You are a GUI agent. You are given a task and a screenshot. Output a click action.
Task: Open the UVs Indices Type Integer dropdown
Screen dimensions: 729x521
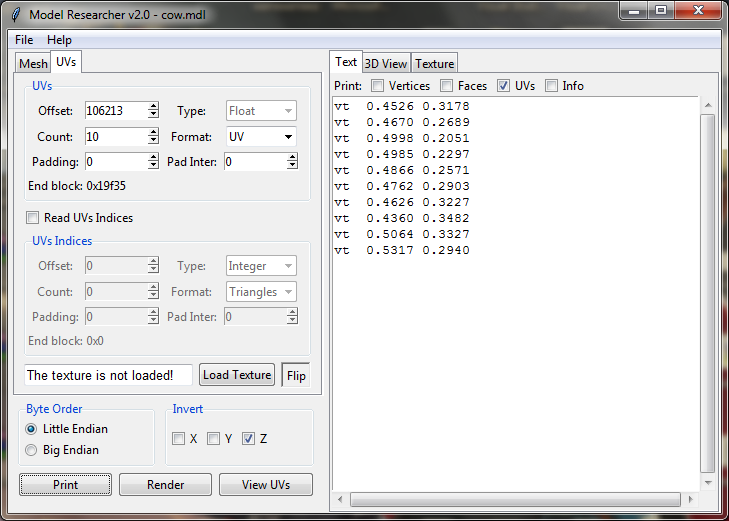pos(261,266)
